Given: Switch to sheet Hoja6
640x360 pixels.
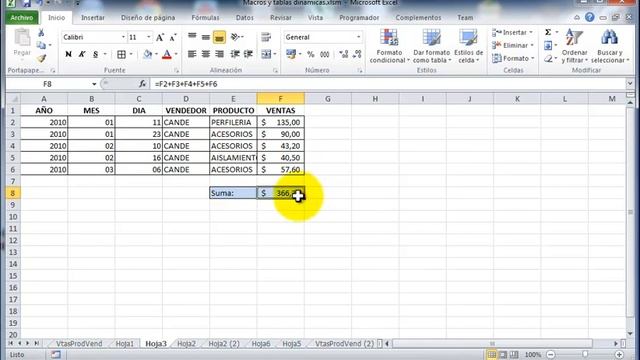Looking at the screenshot, I should (x=261, y=344).
